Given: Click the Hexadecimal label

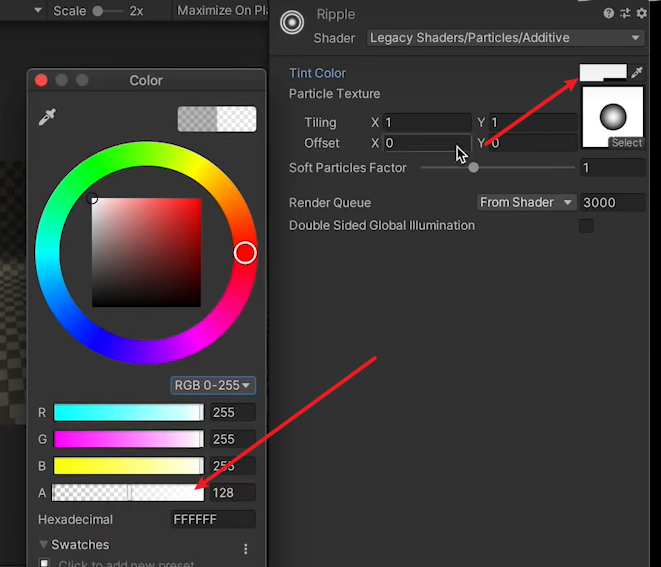Looking at the screenshot, I should pyautogui.click(x=75, y=519).
